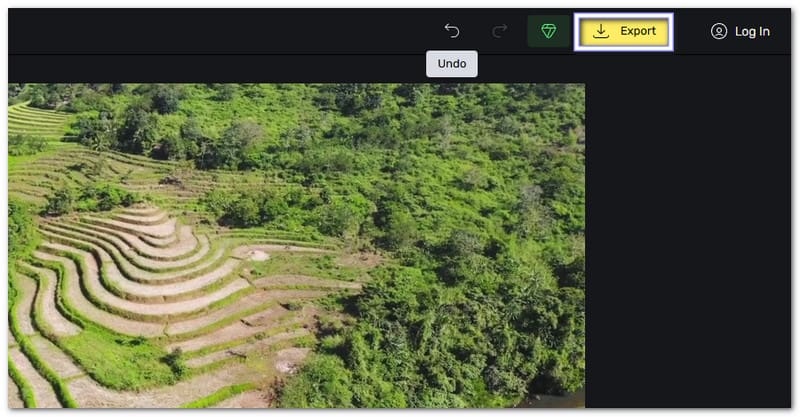Click the Undo tooltip label

pyautogui.click(x=452, y=64)
